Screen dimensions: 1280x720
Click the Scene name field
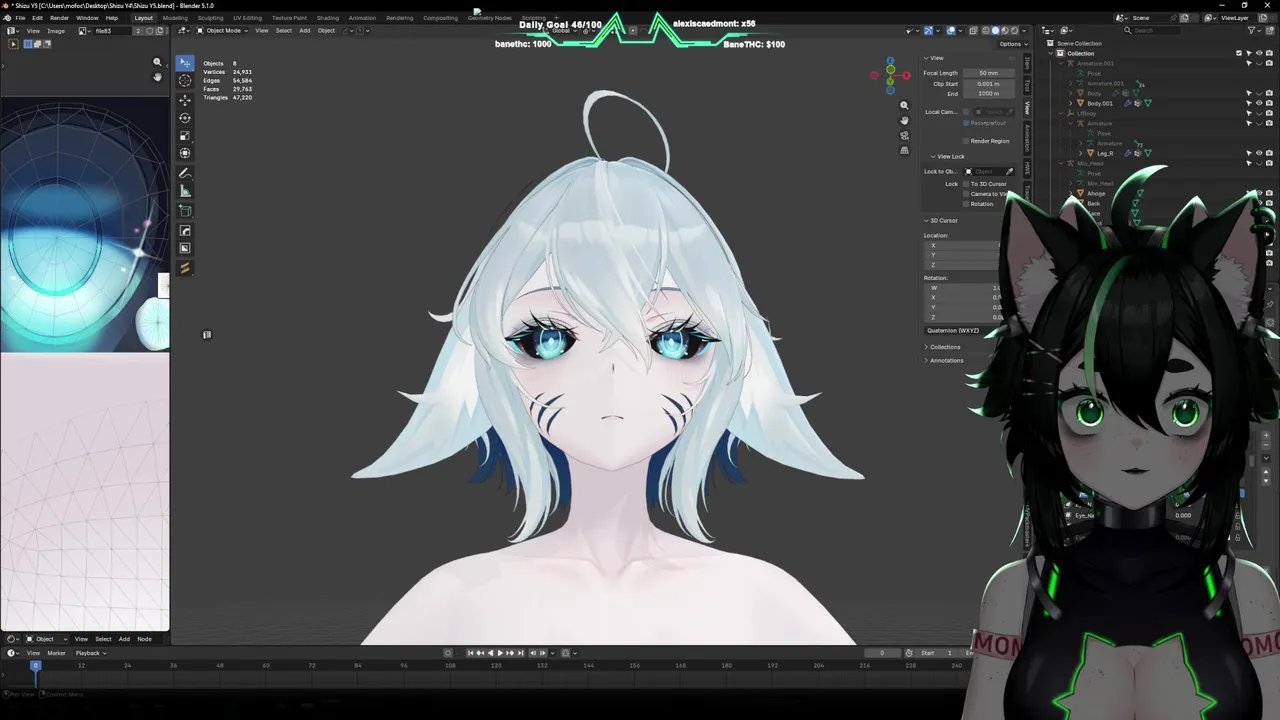[x=1150, y=18]
